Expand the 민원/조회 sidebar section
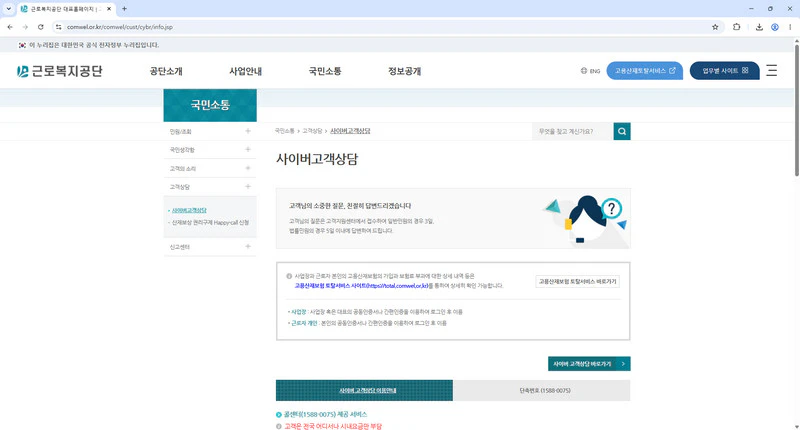Viewport: 800px width, 430px height. [x=210, y=132]
